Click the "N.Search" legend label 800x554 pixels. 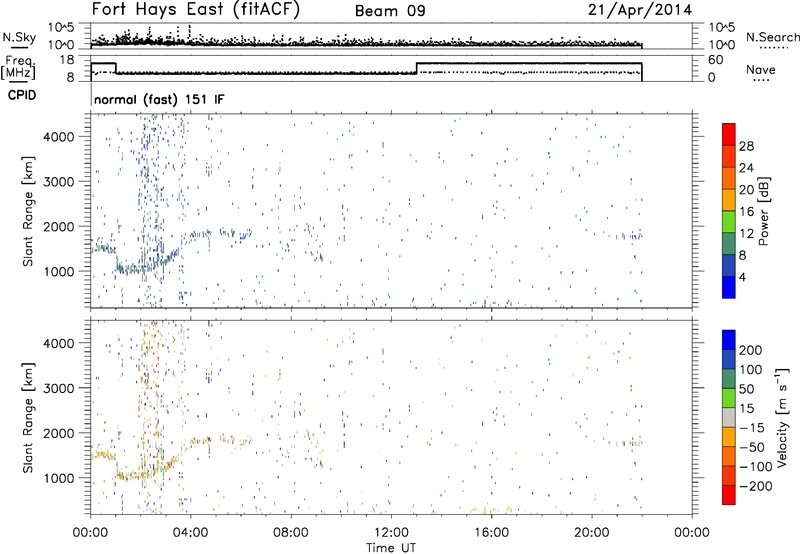click(772, 37)
